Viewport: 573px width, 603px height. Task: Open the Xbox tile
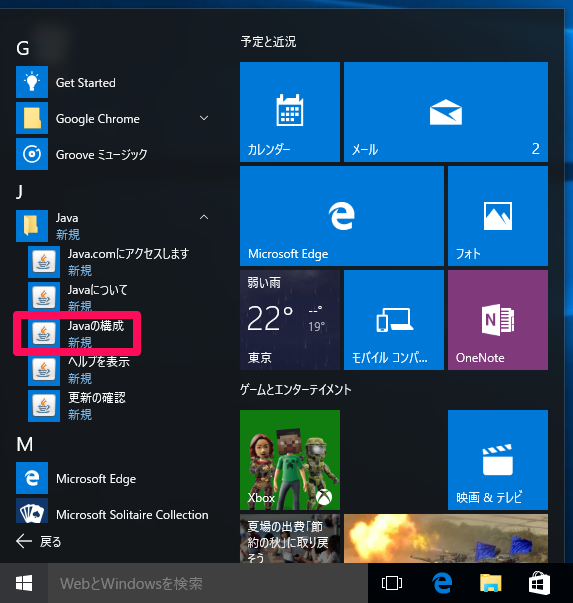290,460
